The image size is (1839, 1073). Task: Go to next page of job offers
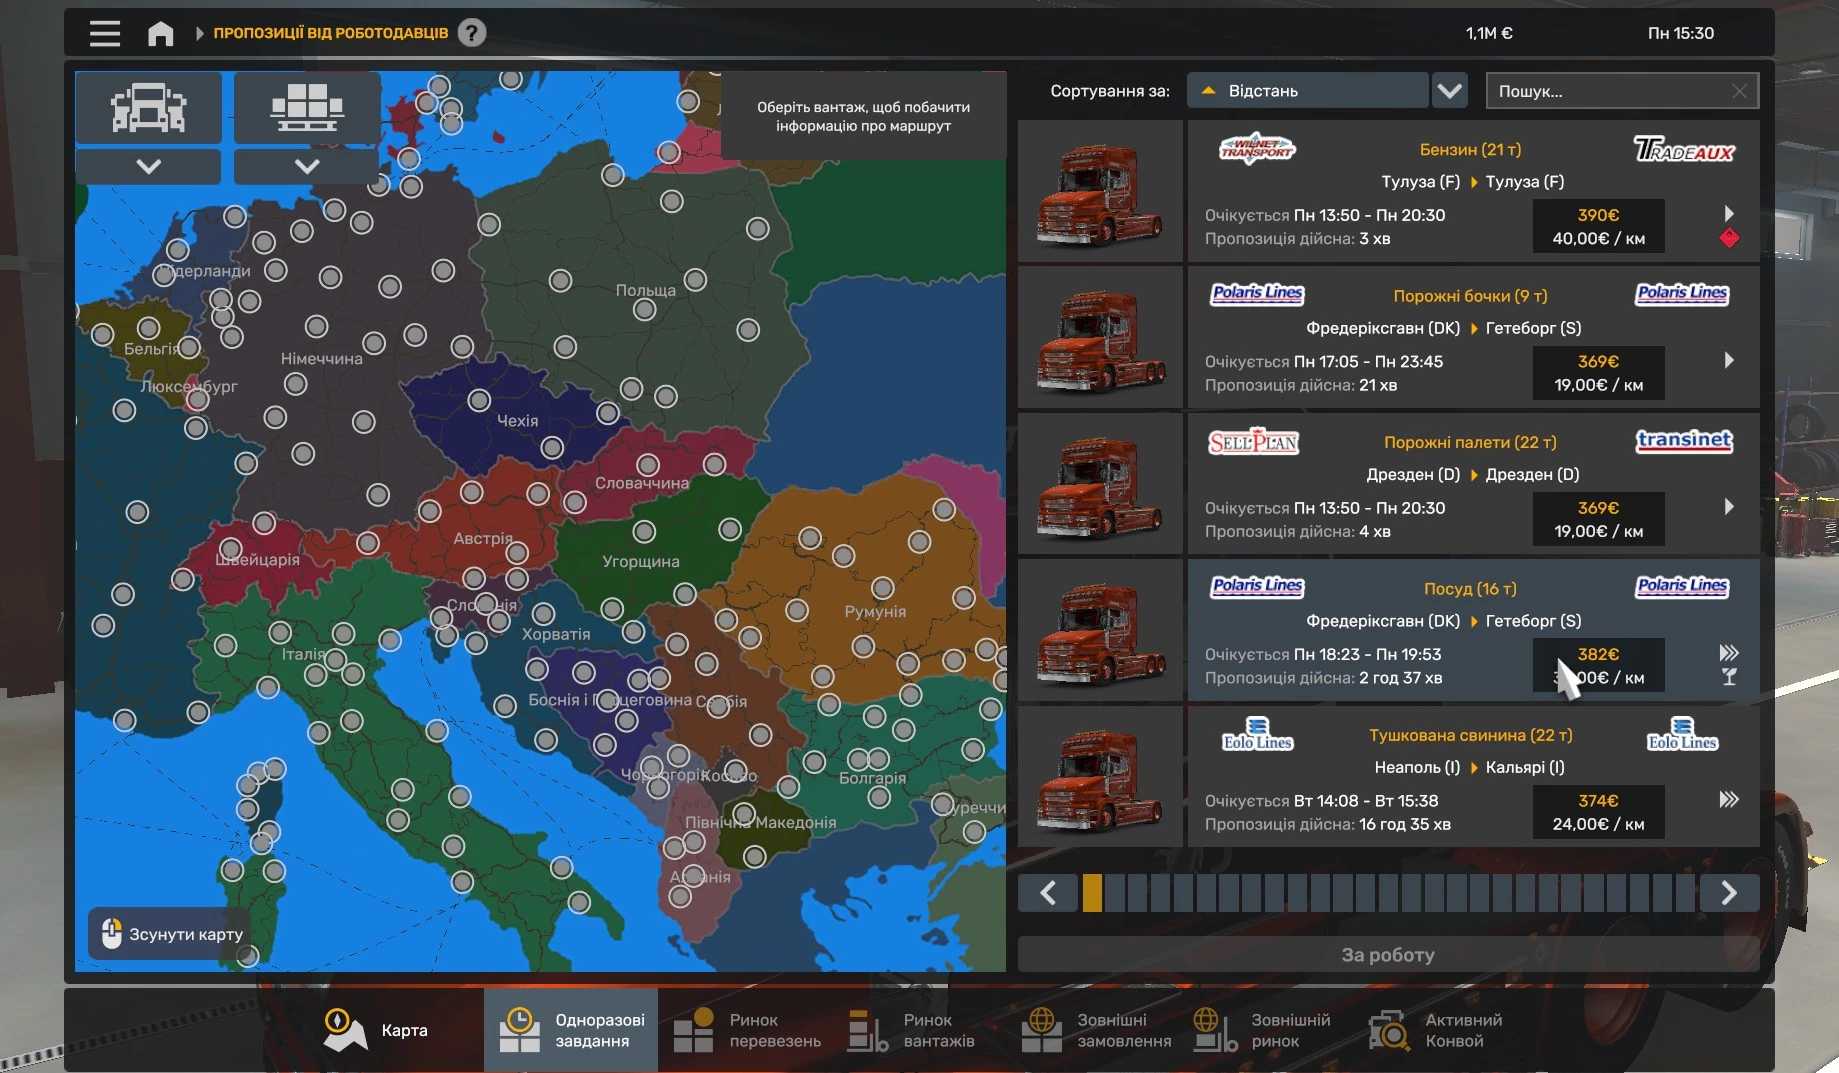[1728, 893]
